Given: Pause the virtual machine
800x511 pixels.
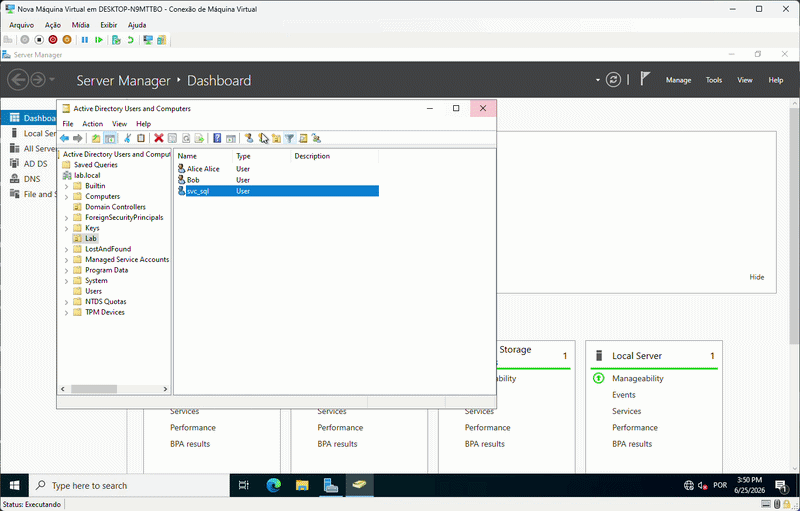Looking at the screenshot, I should coord(85,40).
